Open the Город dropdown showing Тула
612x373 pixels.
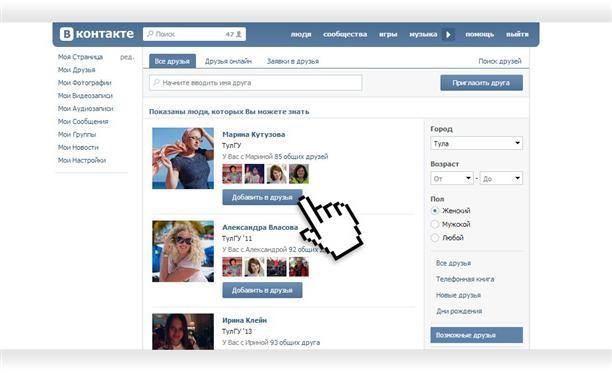tap(476, 143)
